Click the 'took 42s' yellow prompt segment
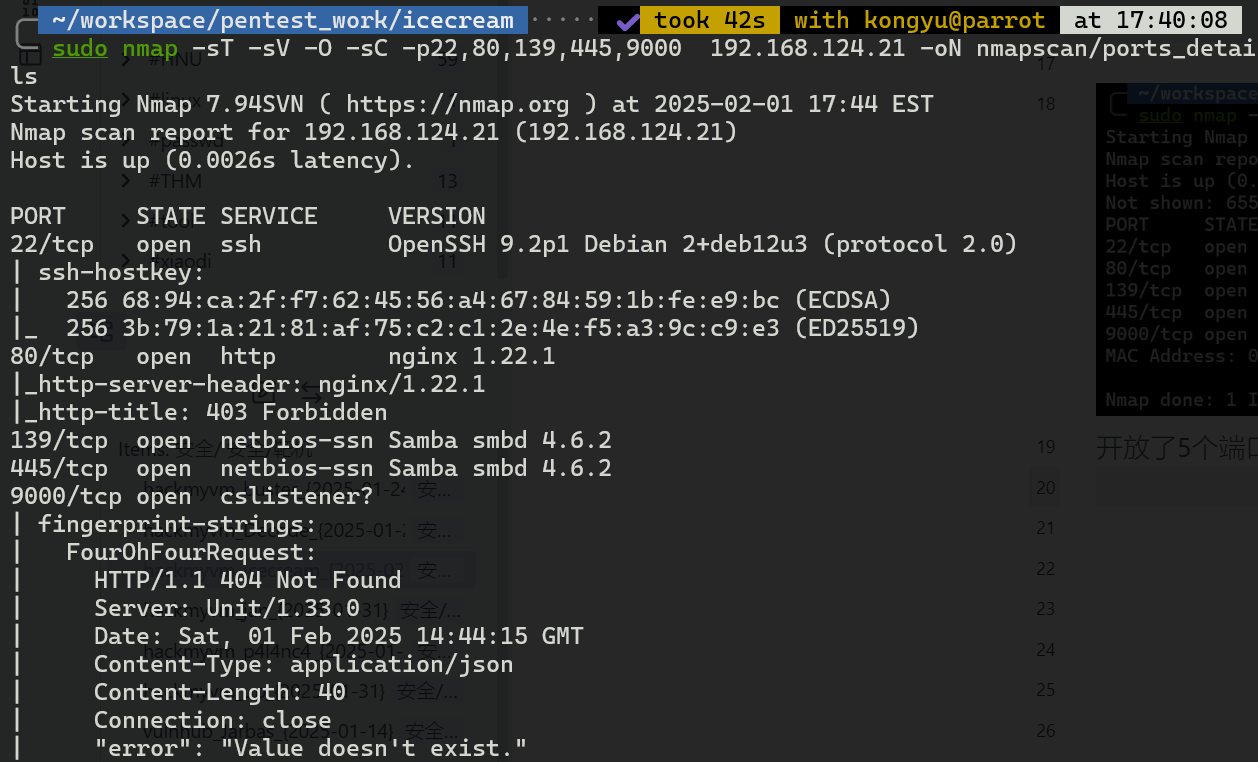The width and height of the screenshot is (1258, 762). (709, 20)
